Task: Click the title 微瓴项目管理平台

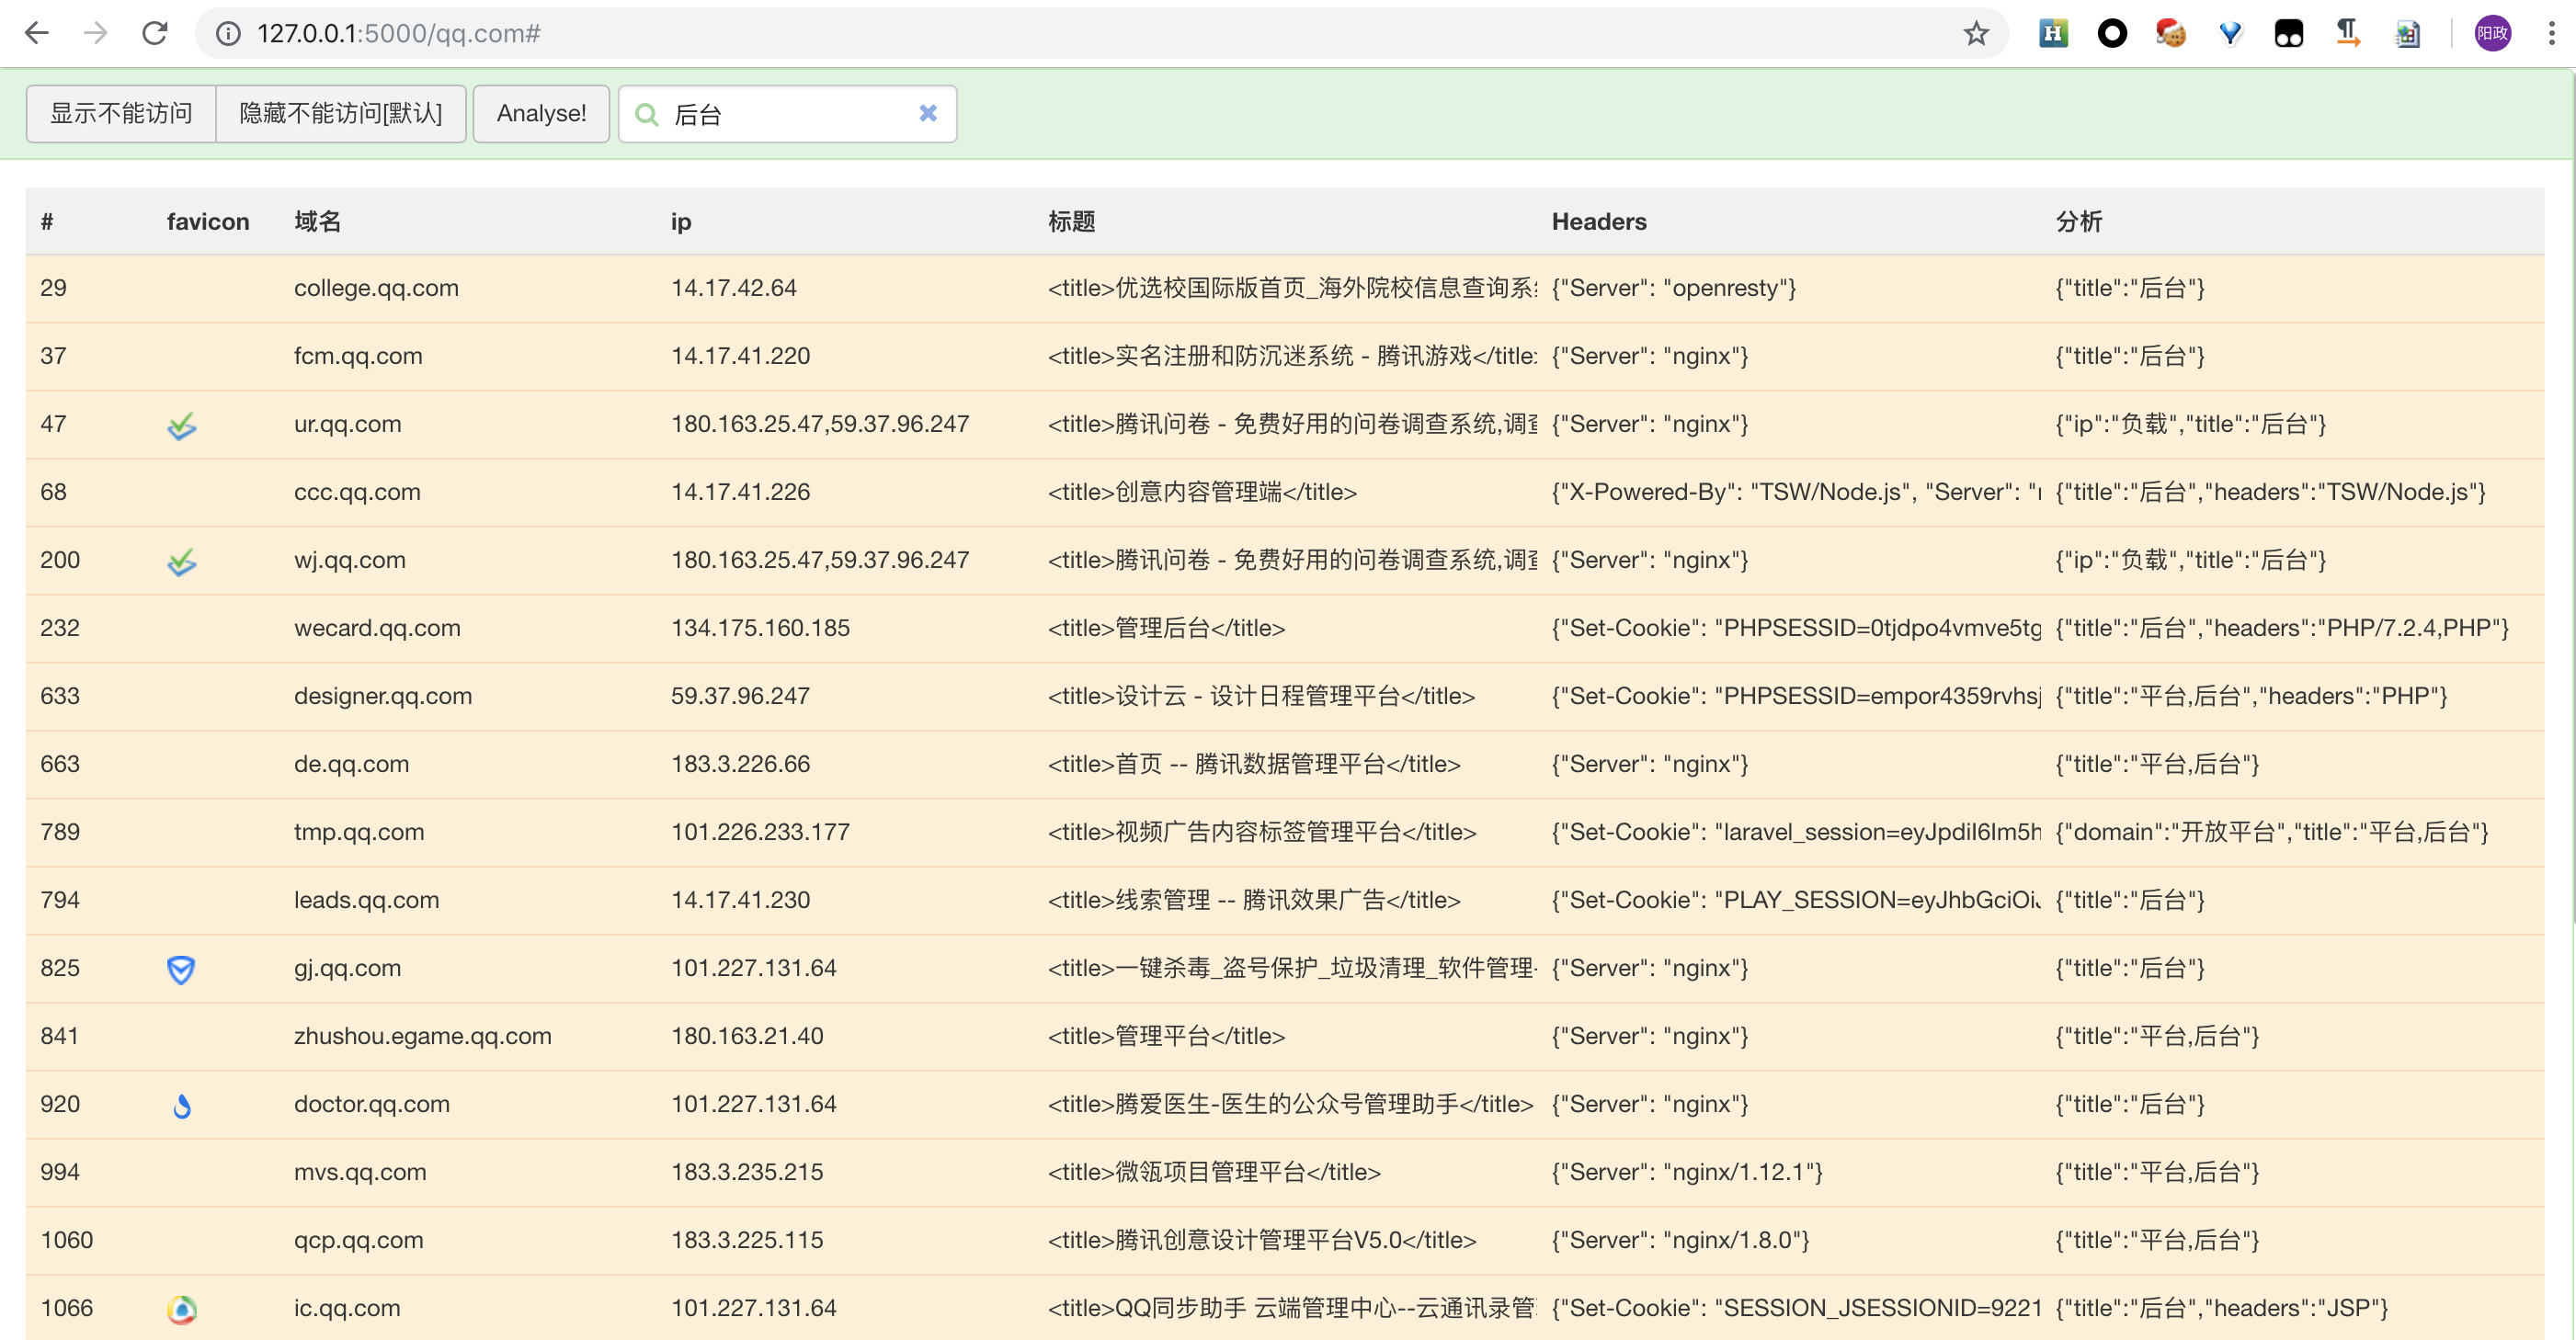Action: point(1214,1173)
